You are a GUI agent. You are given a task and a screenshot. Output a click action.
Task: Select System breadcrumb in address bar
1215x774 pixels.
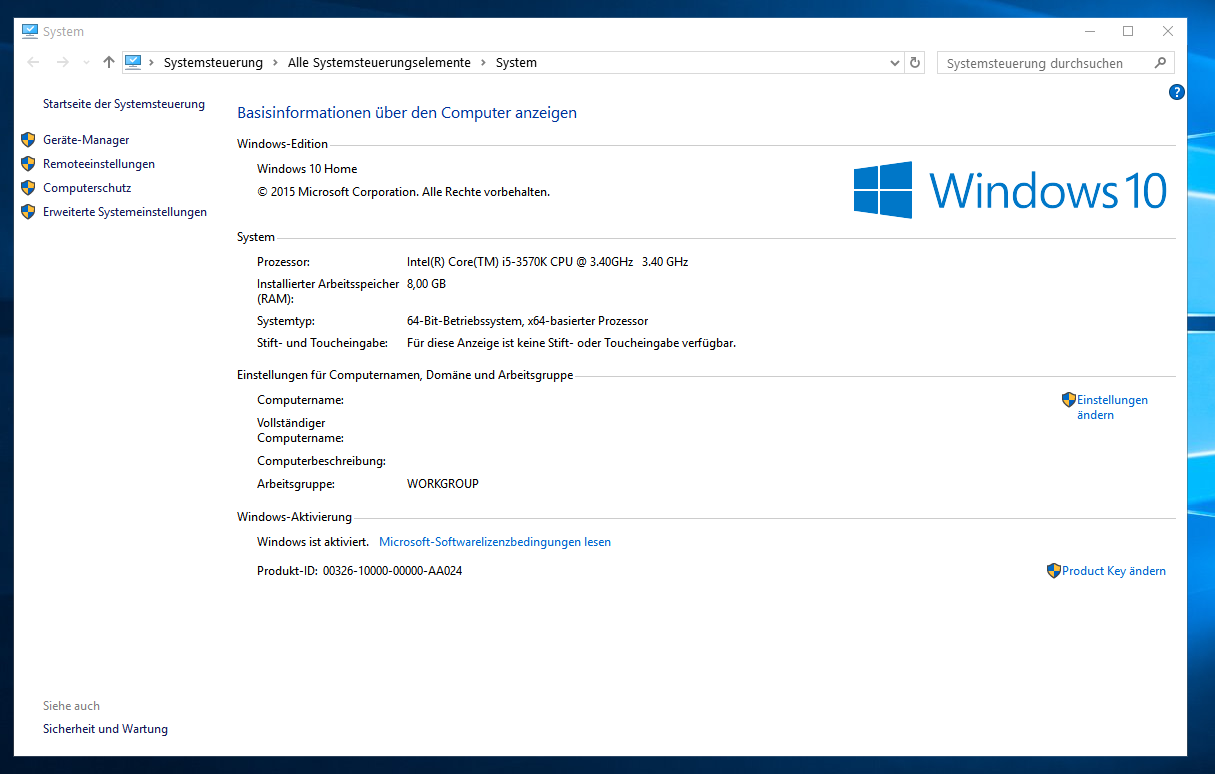coord(516,63)
